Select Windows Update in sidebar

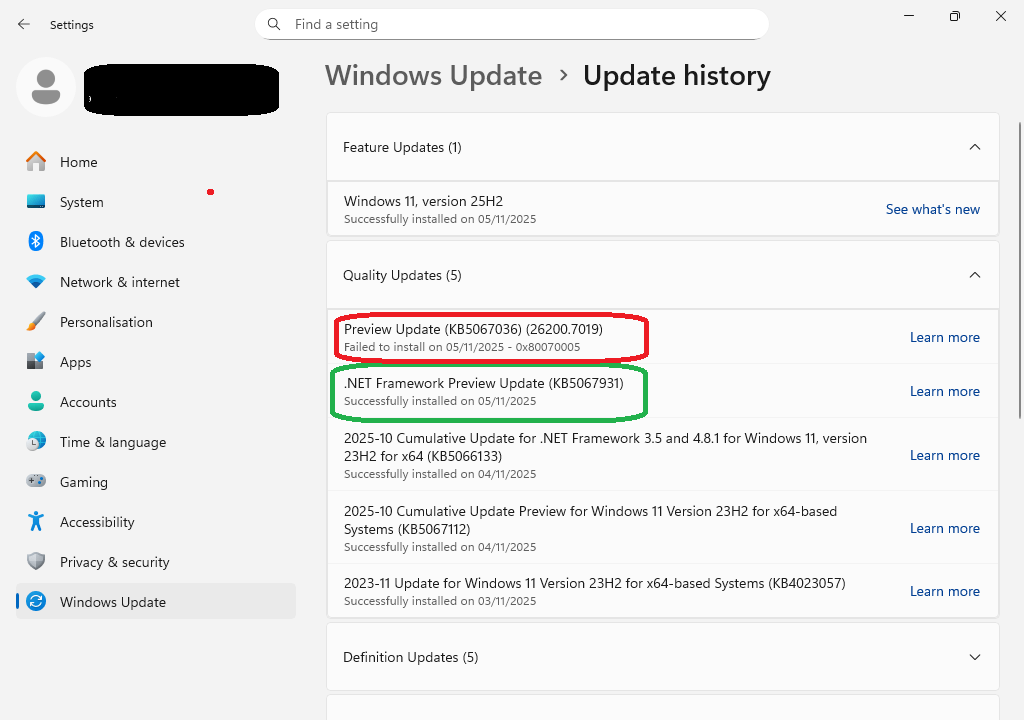(x=156, y=602)
